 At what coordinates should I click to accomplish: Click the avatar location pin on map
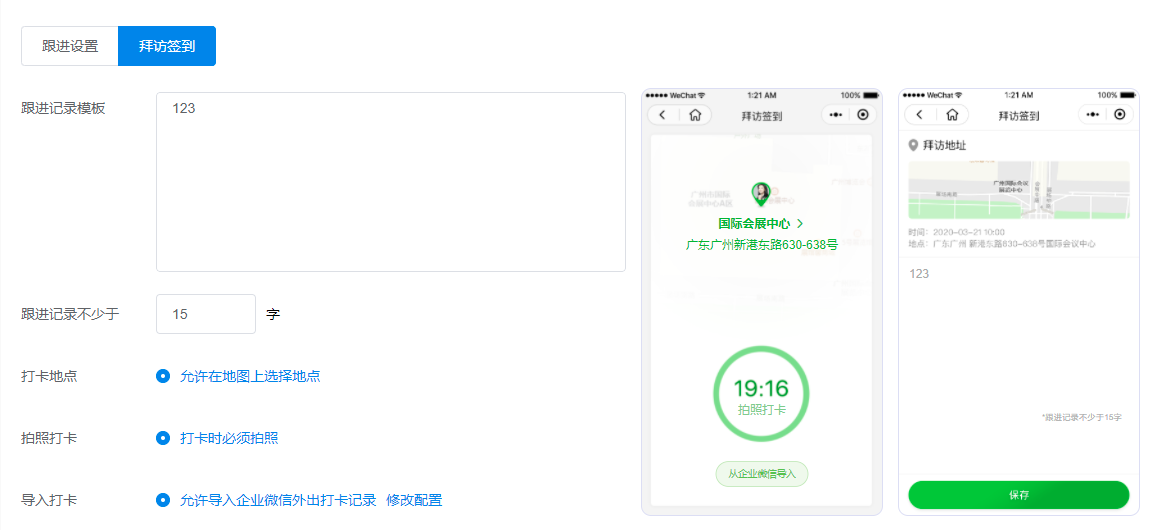[761, 194]
